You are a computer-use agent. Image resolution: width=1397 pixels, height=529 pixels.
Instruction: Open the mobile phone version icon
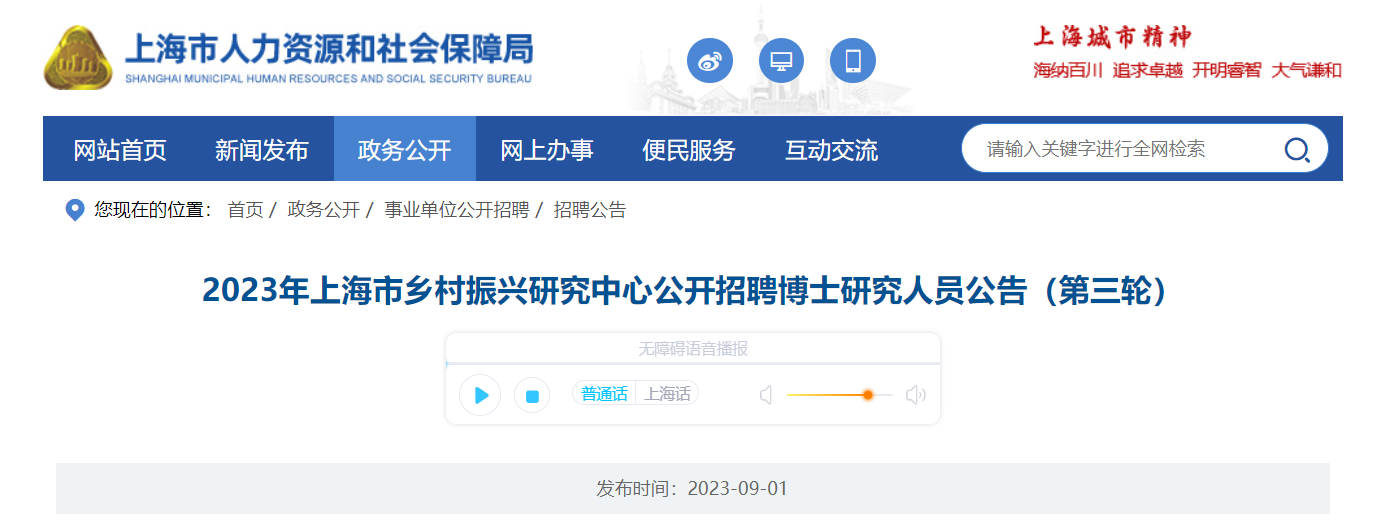[853, 61]
